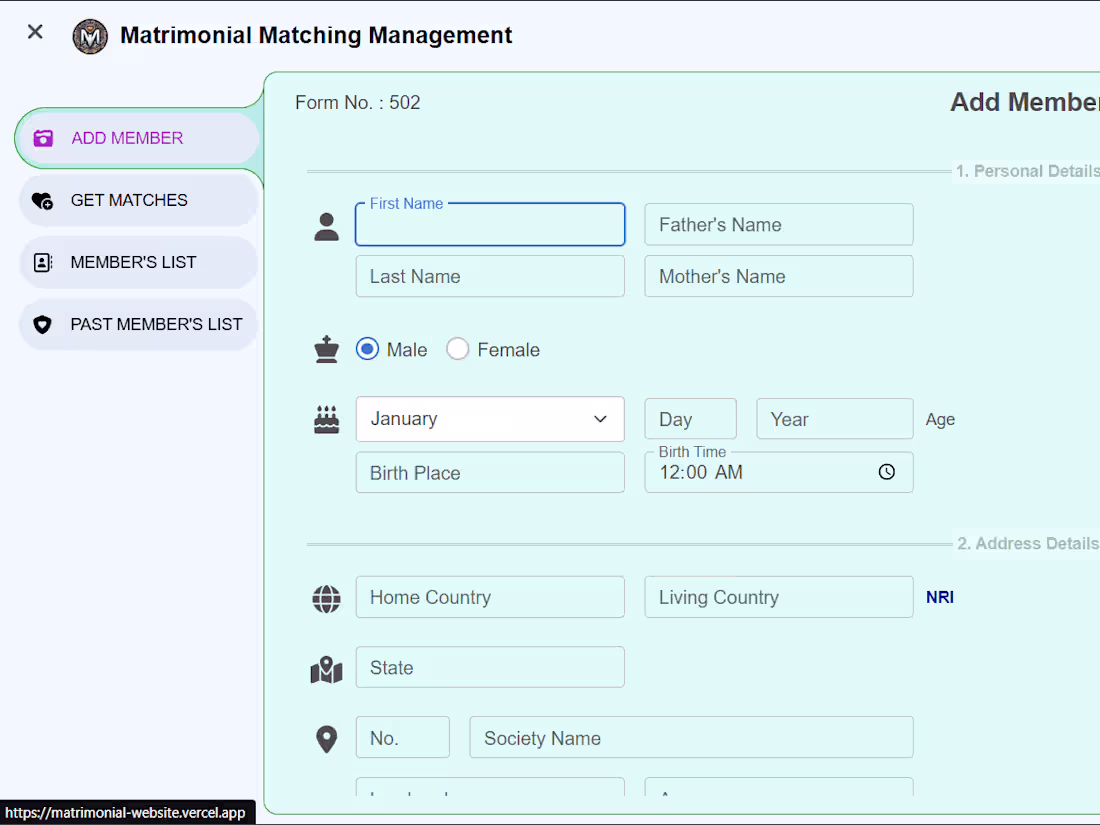Click the crown icon next to gender selection
1100x825 pixels.
pos(326,349)
